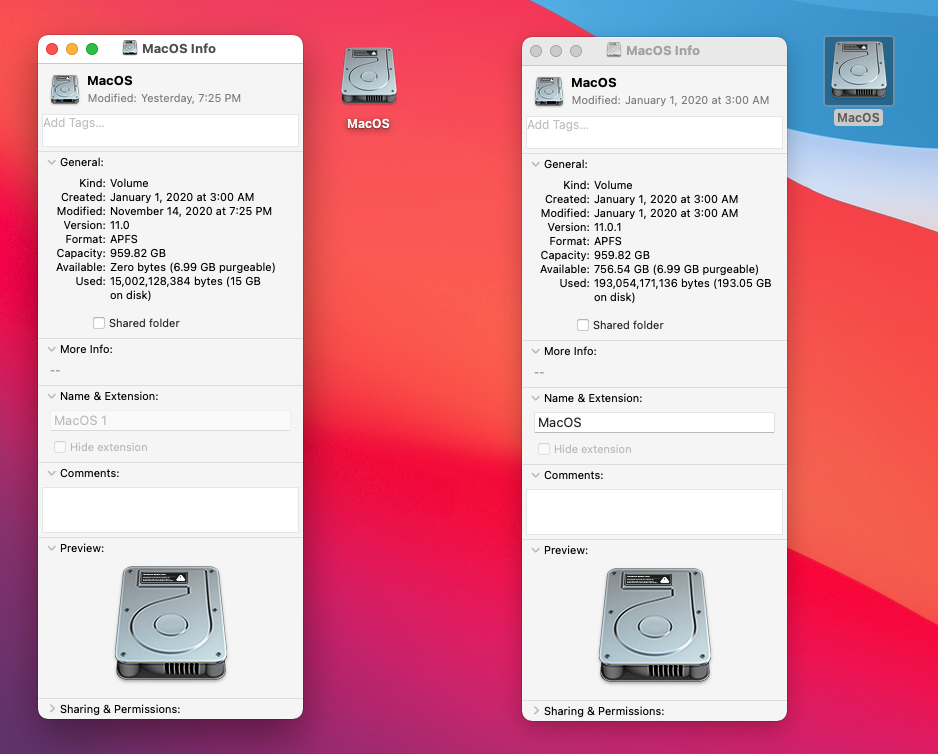The height and width of the screenshot is (754, 938).
Task: Collapse General section in right Info window
Action: (x=536, y=164)
